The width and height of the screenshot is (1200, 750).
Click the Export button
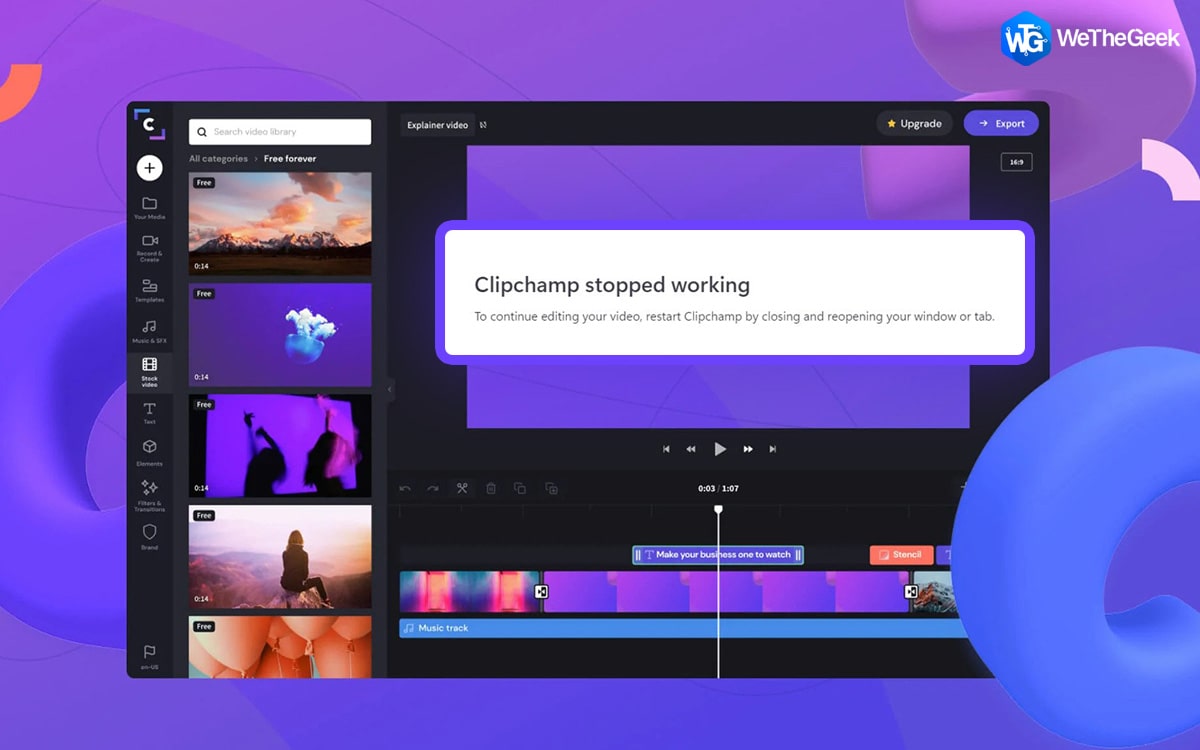[x=1001, y=124]
